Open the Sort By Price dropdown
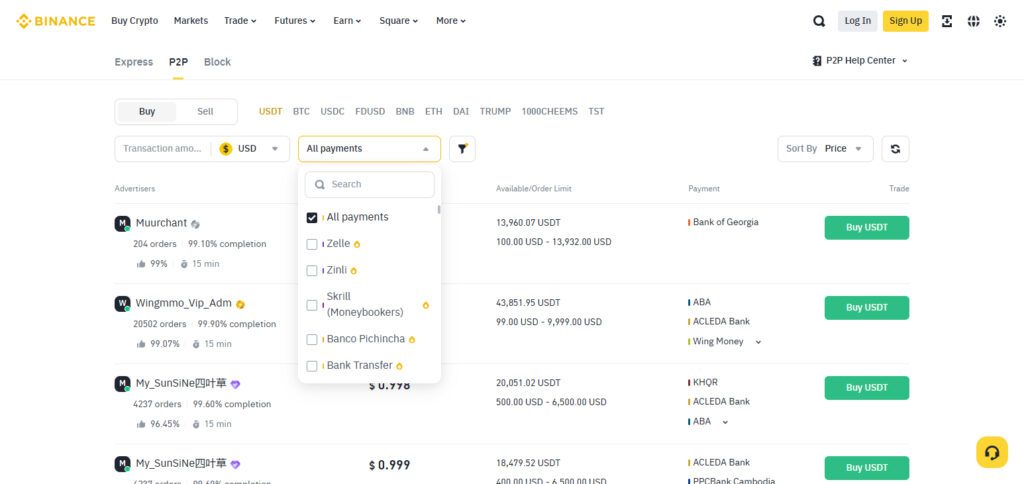Screen dimensions: 1024x484 coord(825,149)
